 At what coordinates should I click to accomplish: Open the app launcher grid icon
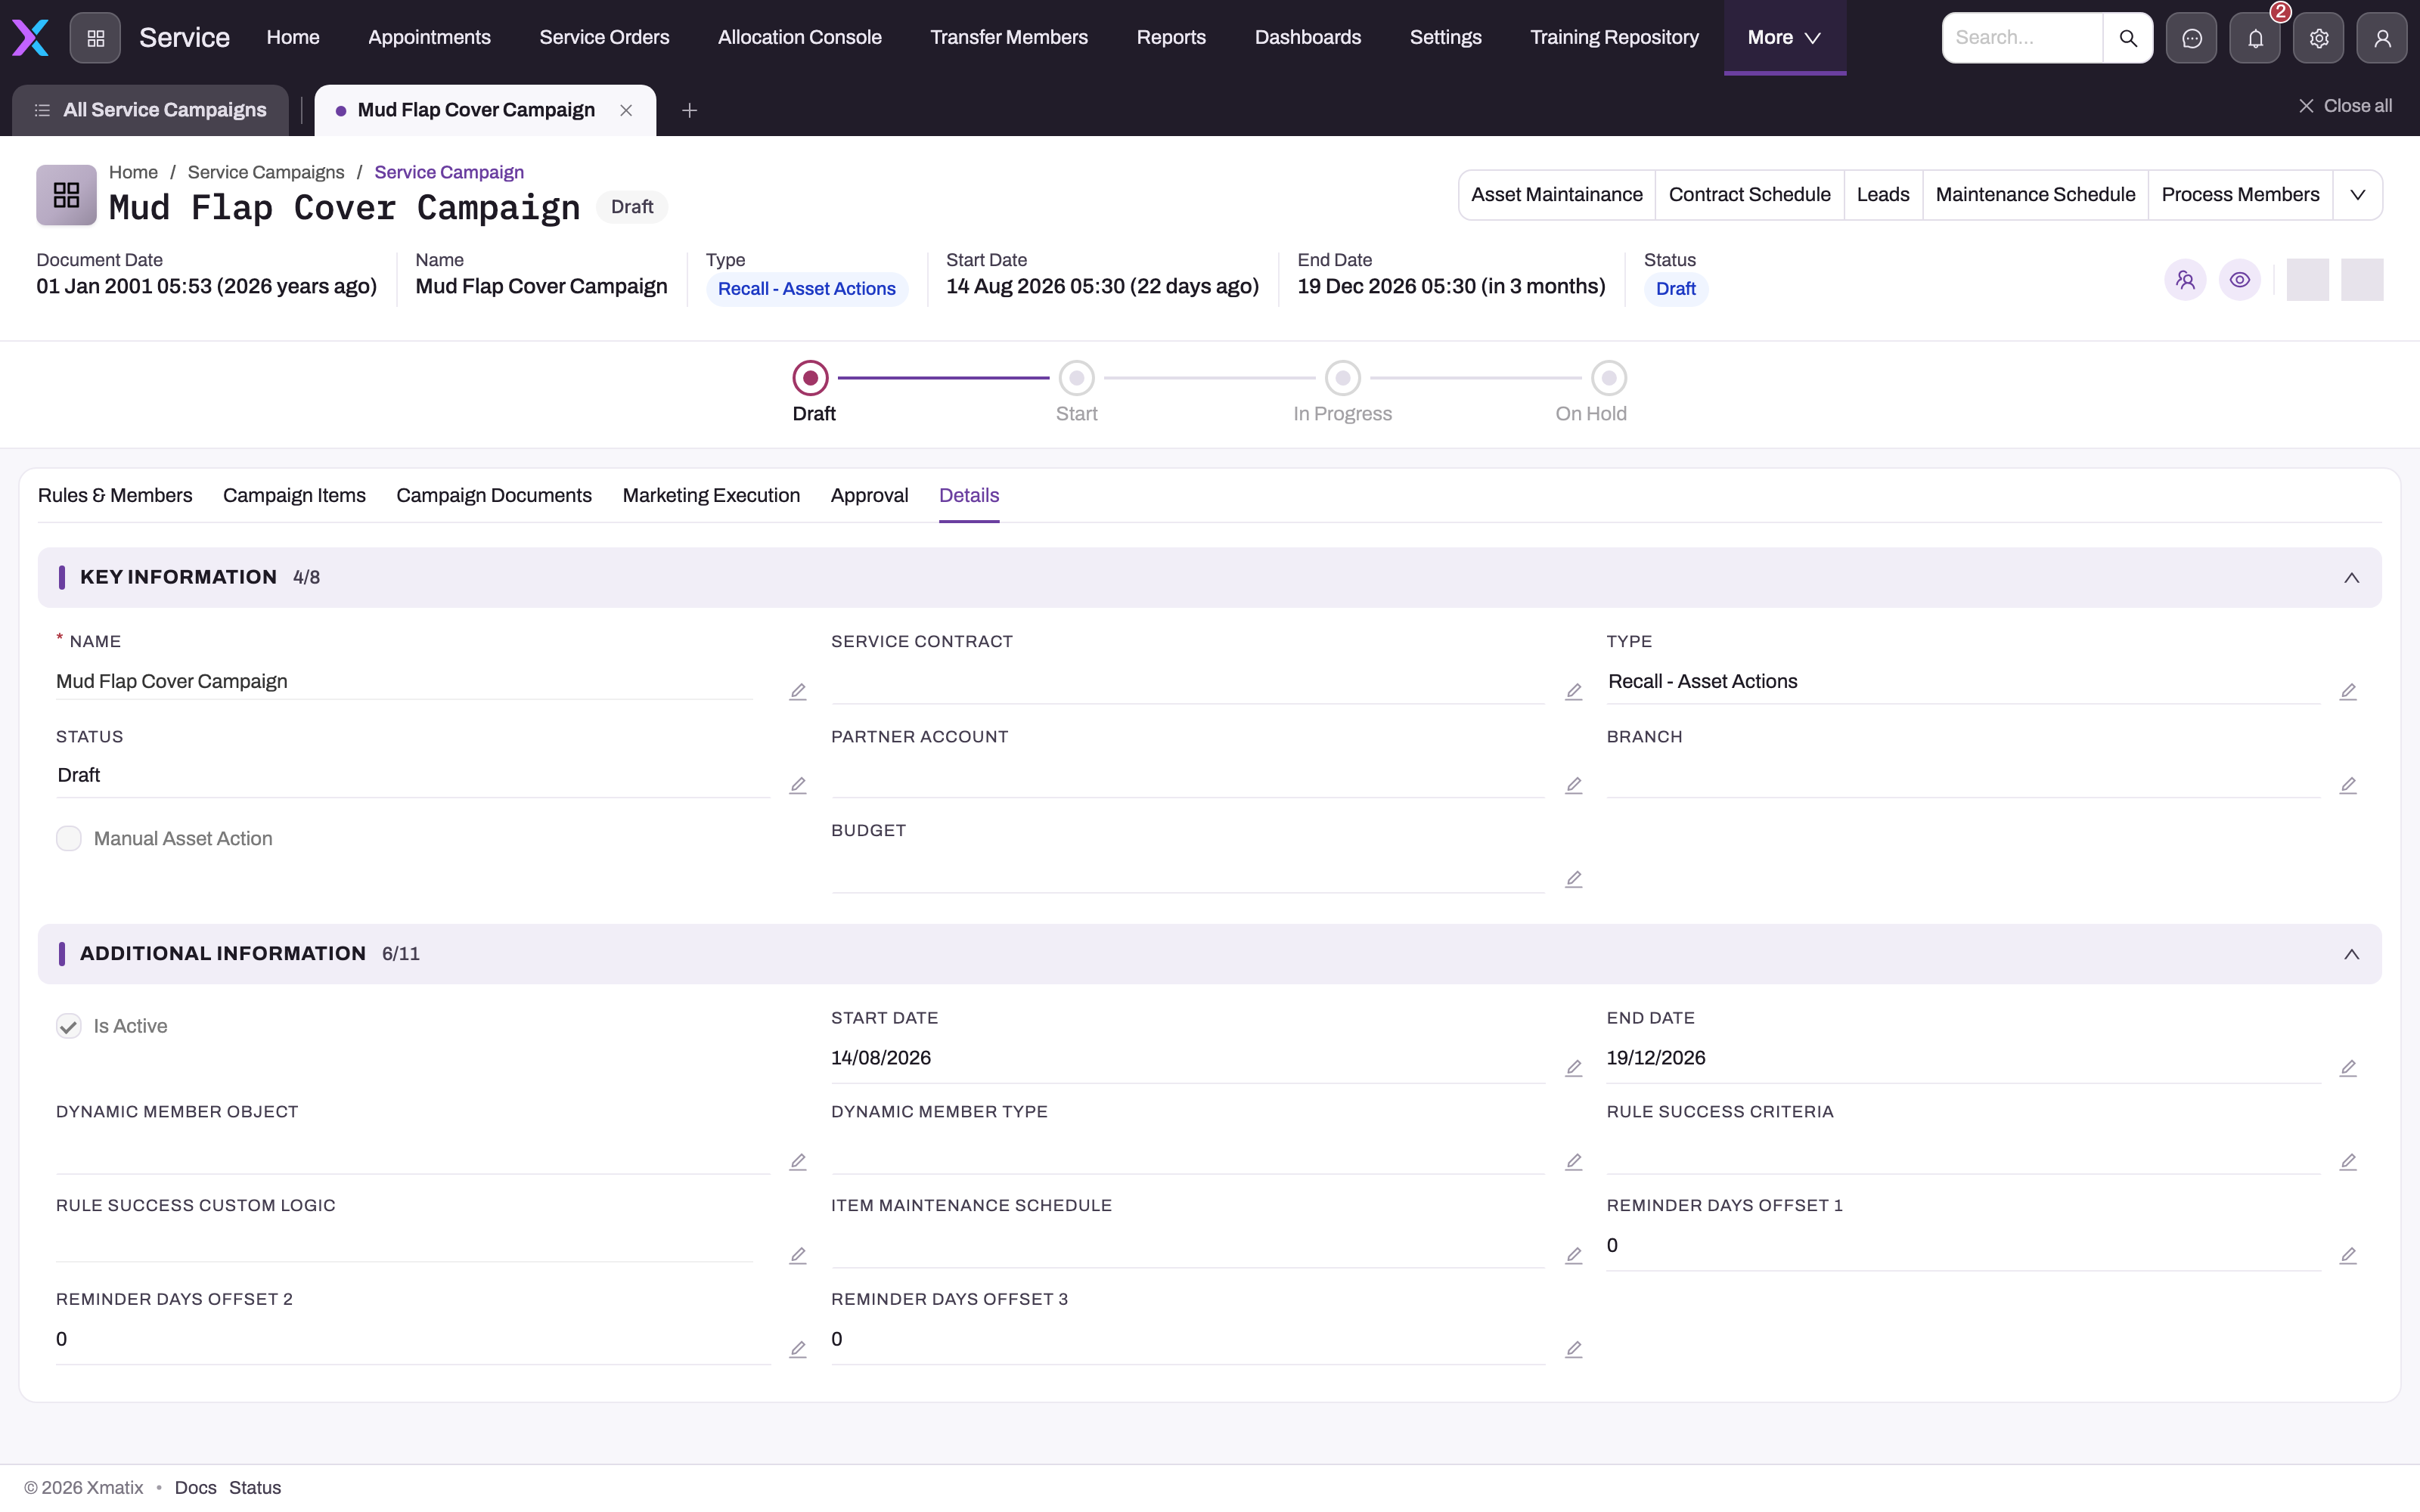pyautogui.click(x=95, y=38)
